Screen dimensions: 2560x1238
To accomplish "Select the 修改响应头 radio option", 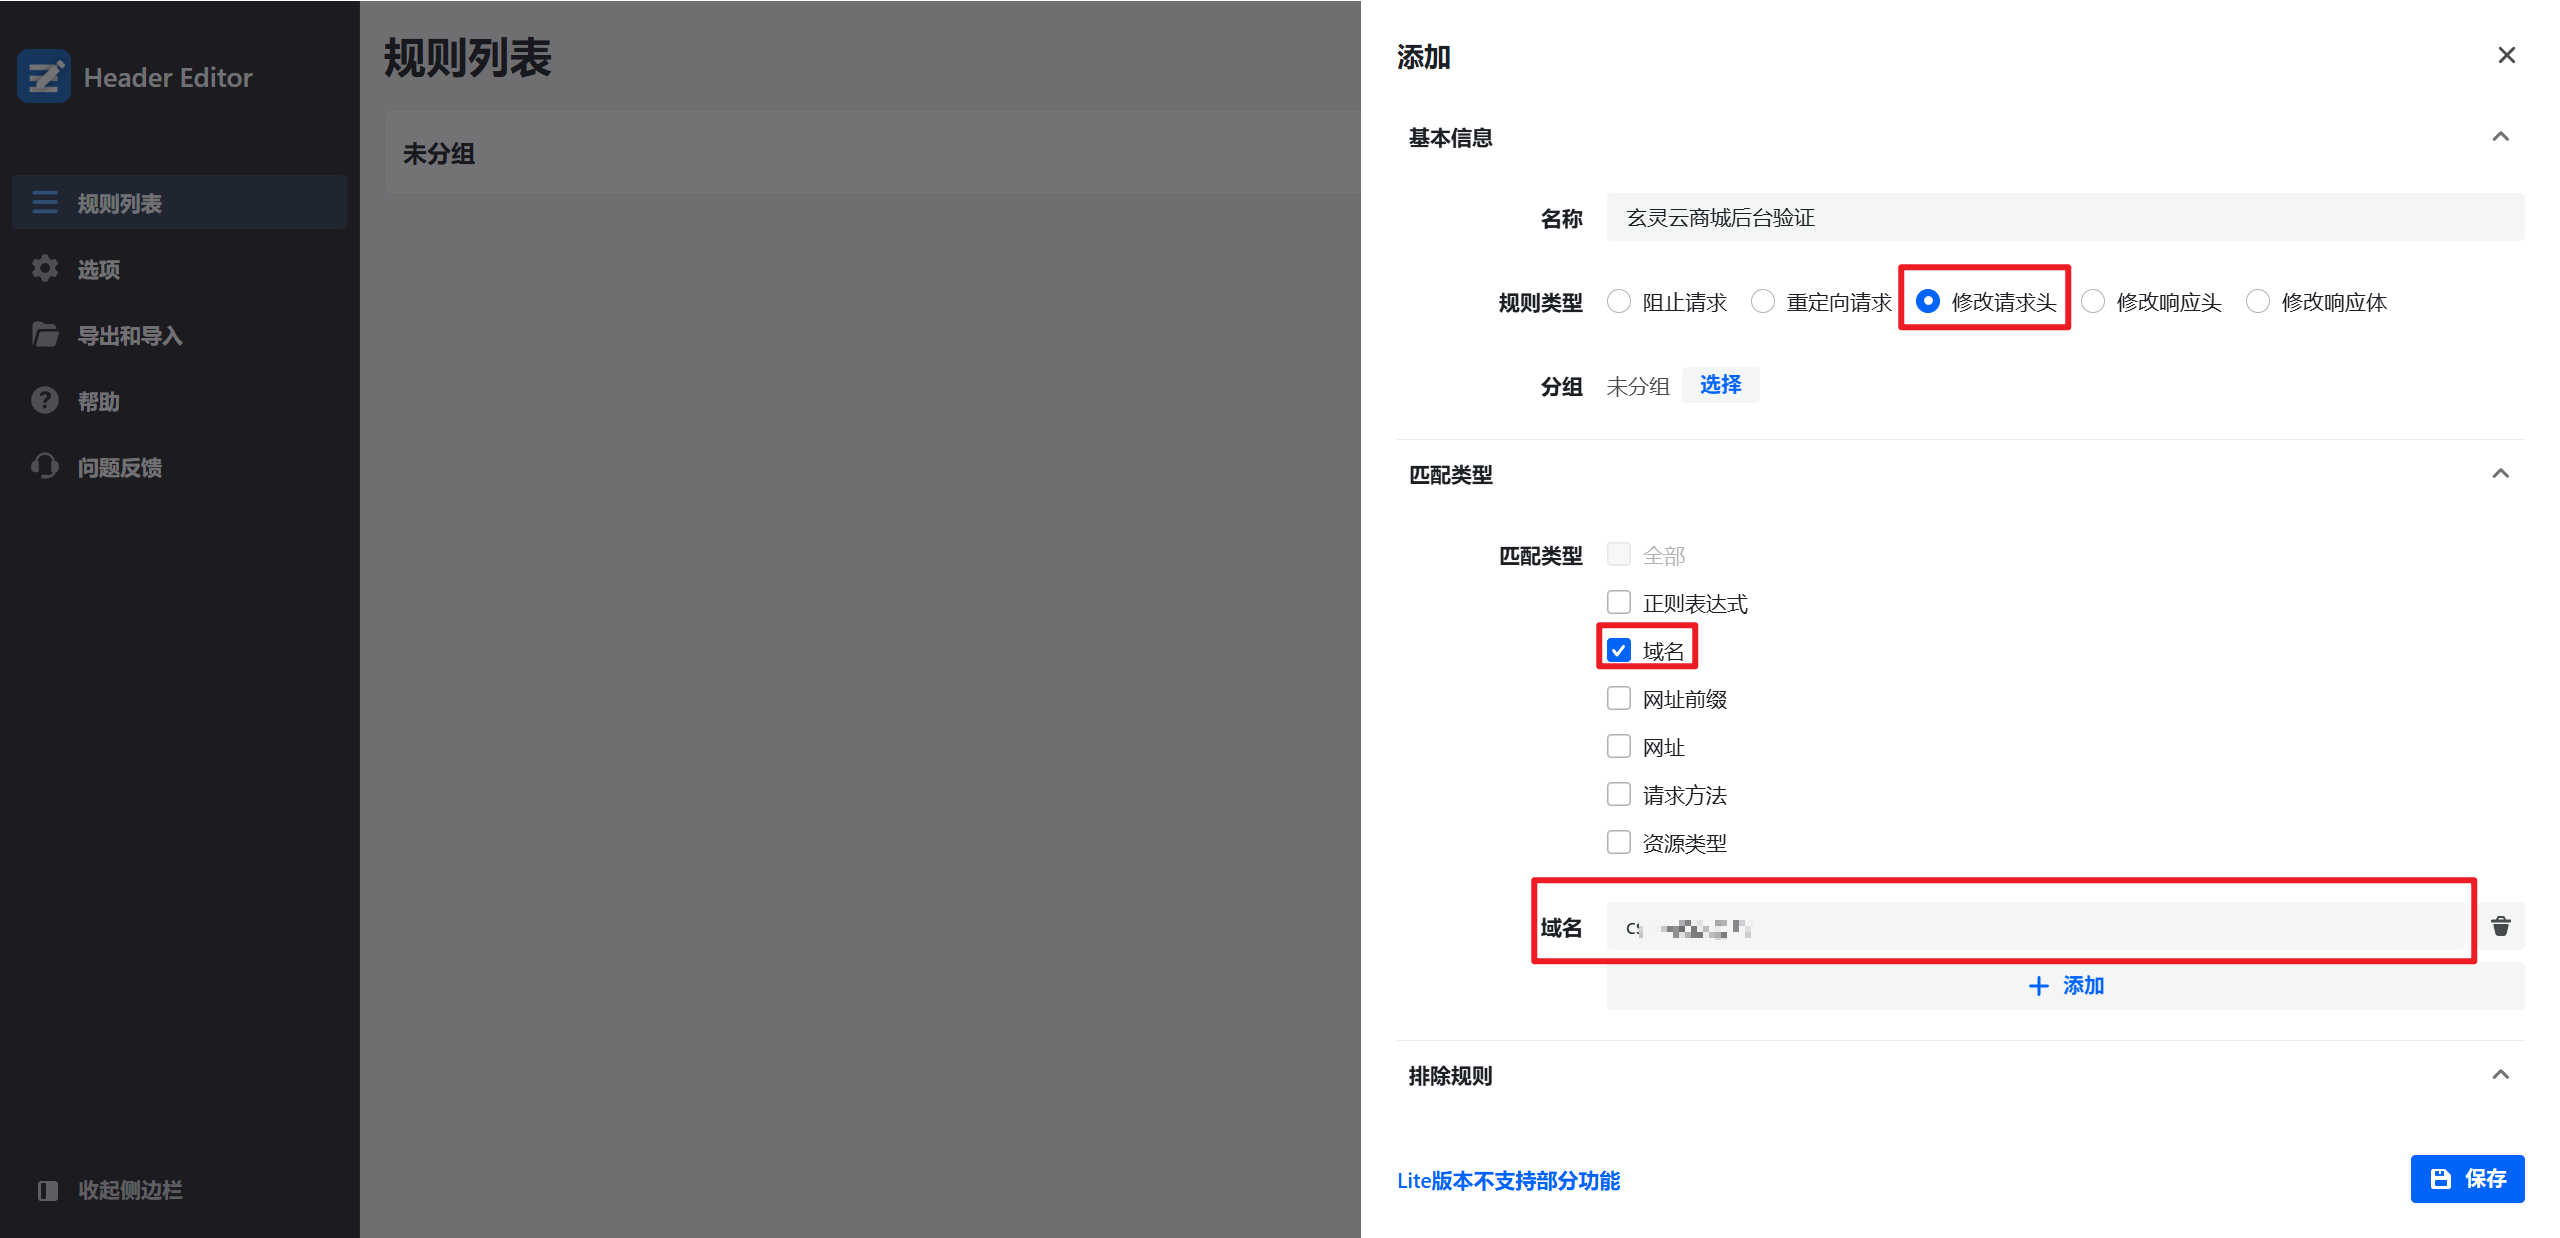I will tap(2093, 301).
